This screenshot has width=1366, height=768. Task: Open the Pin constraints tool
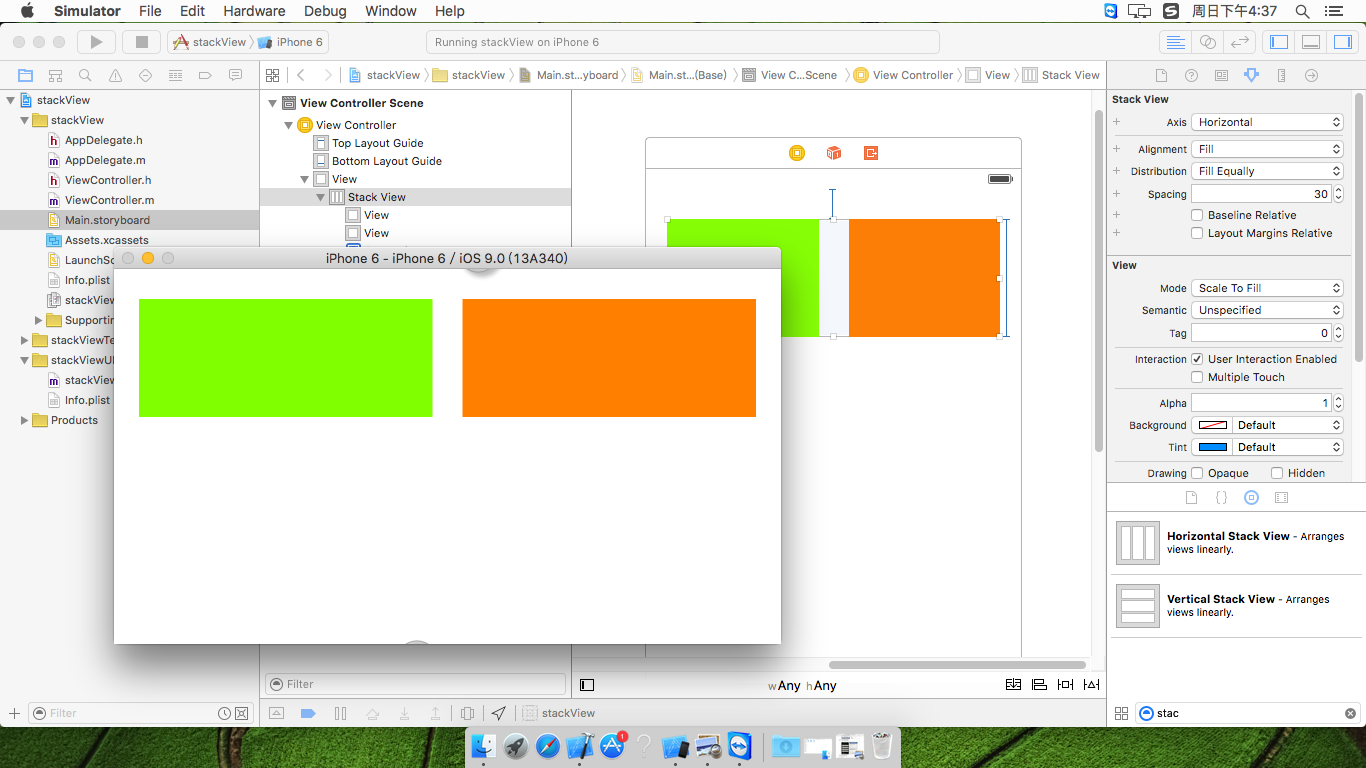coord(1065,685)
